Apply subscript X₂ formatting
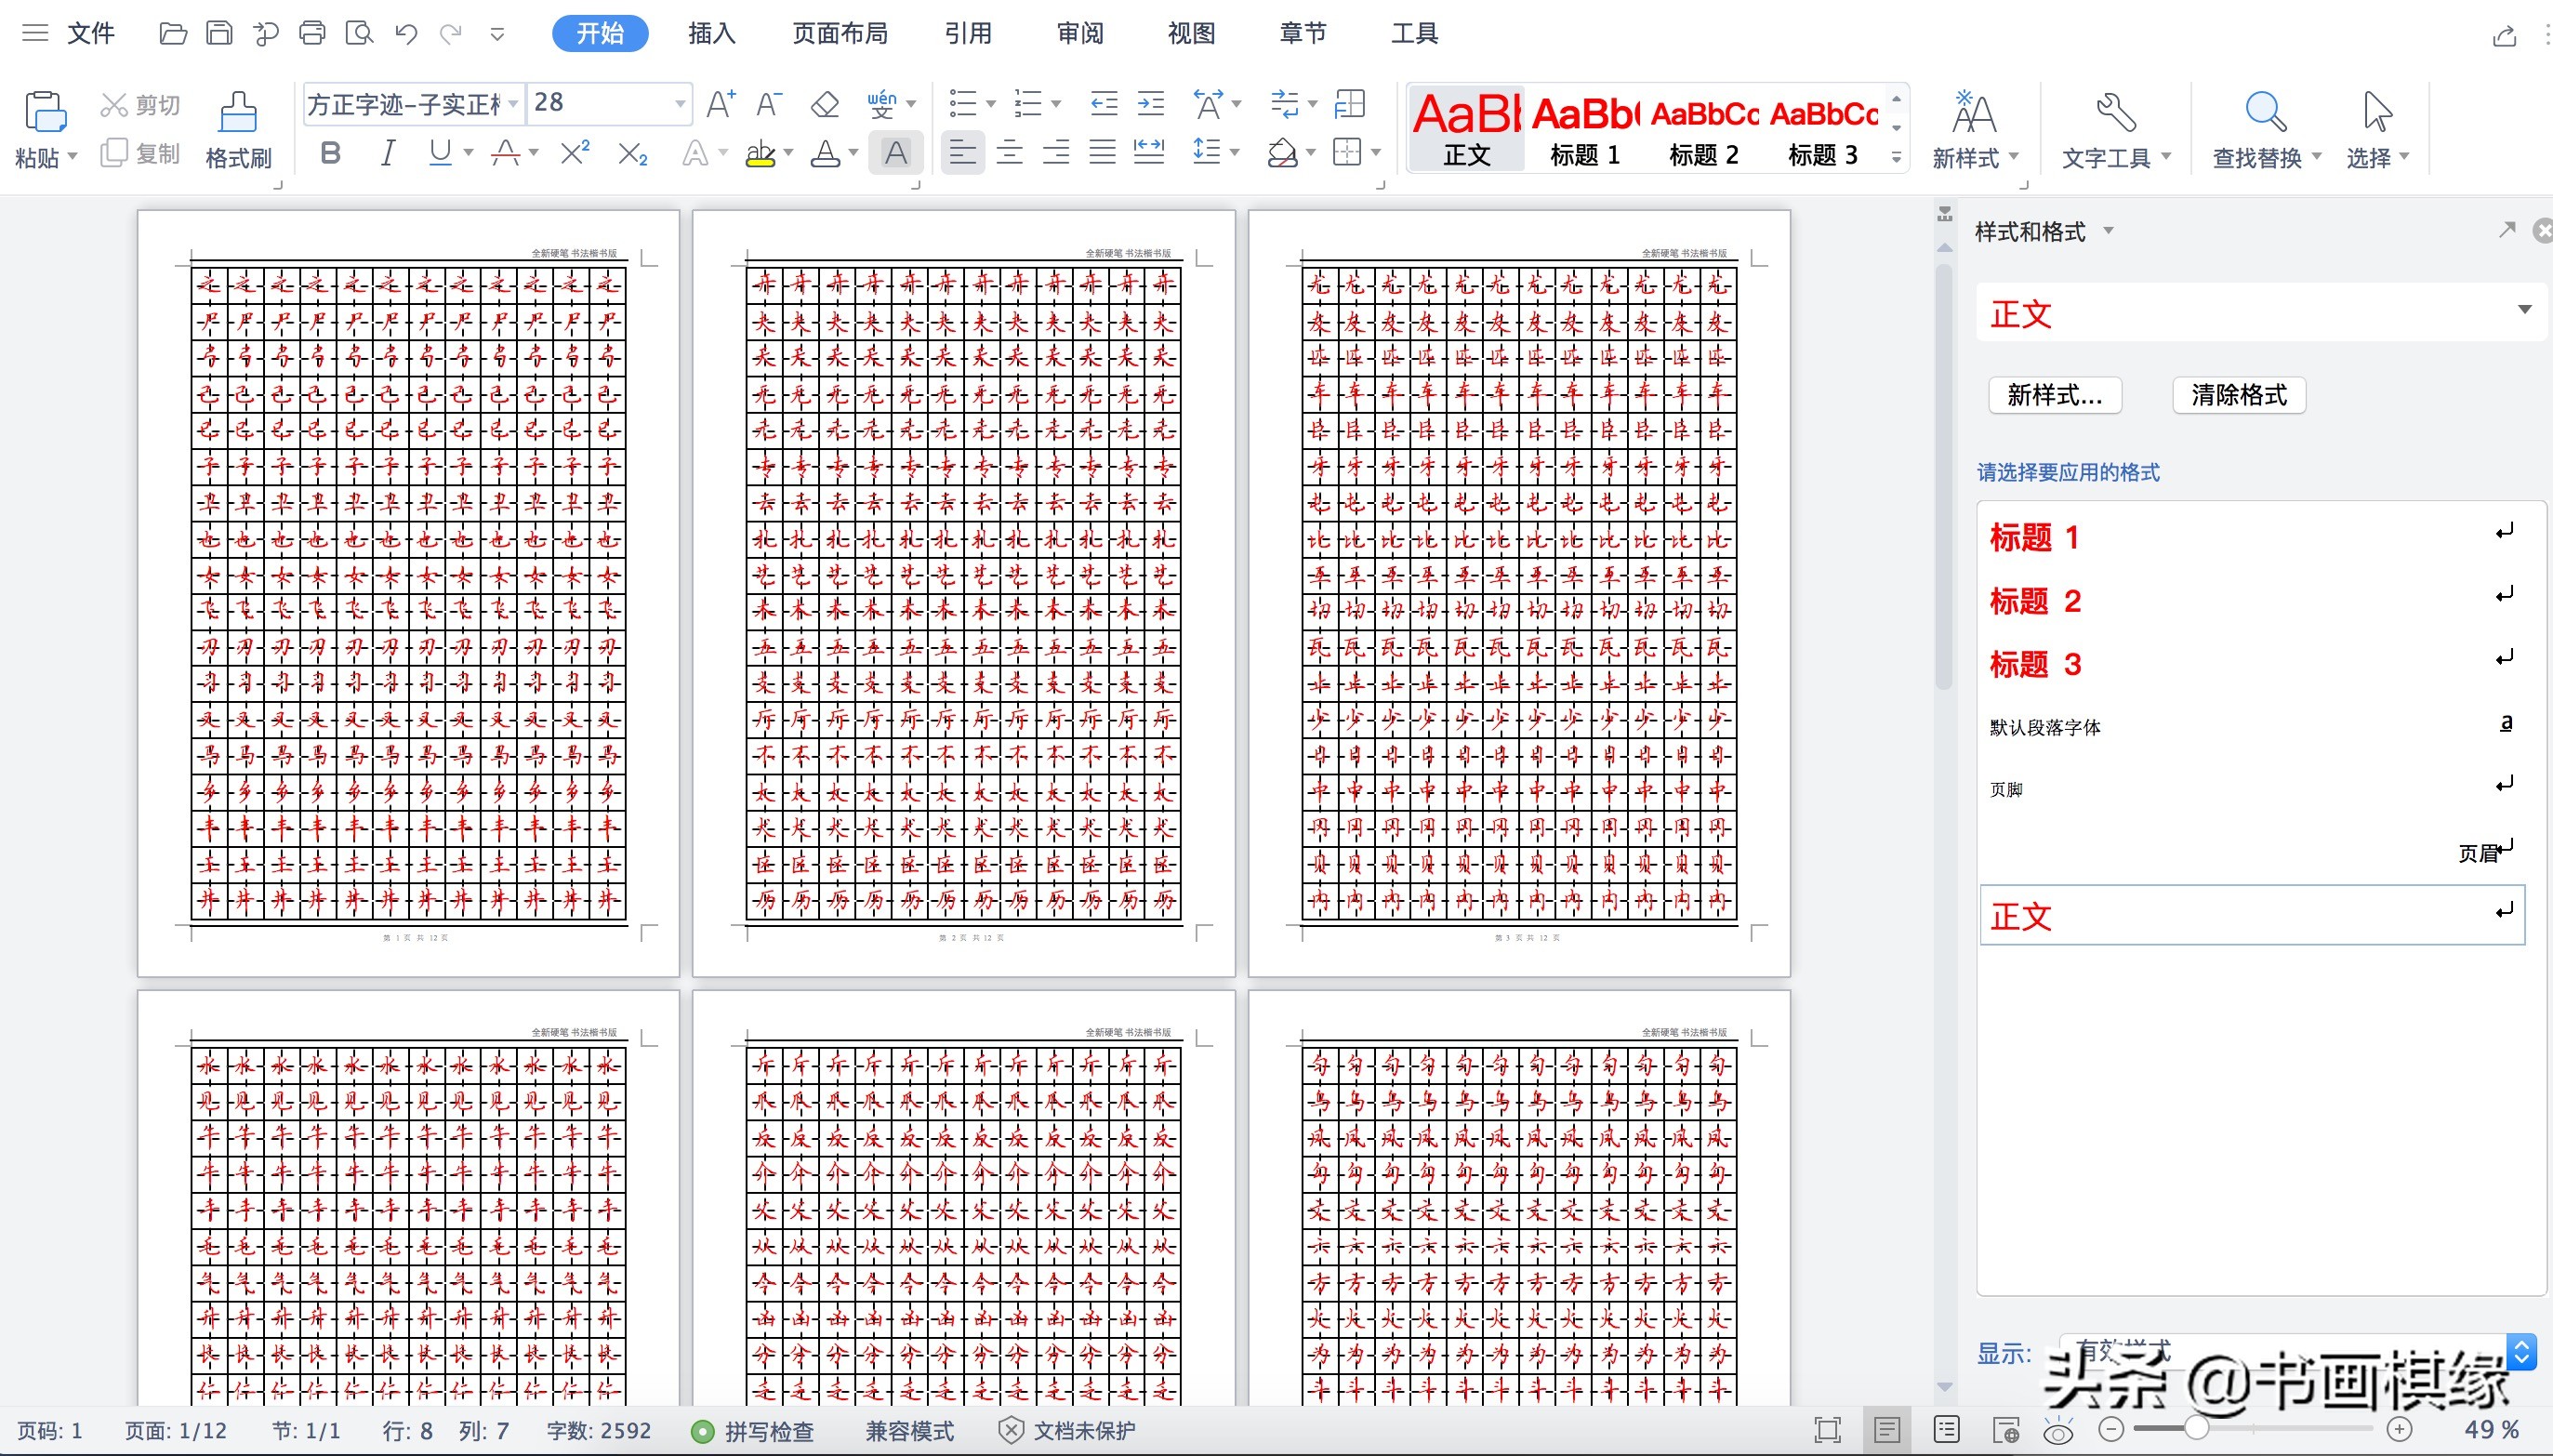2553x1456 pixels. tap(632, 153)
